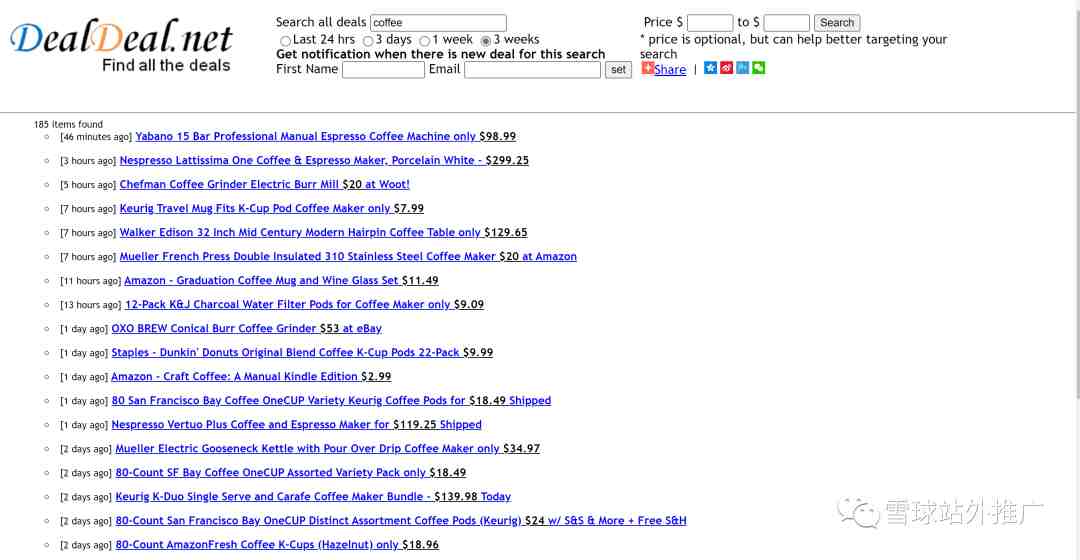The height and width of the screenshot is (560, 1080).
Task: Open Staples Dunkin' Donuts K-Cup Pods deal
Action: point(302,353)
